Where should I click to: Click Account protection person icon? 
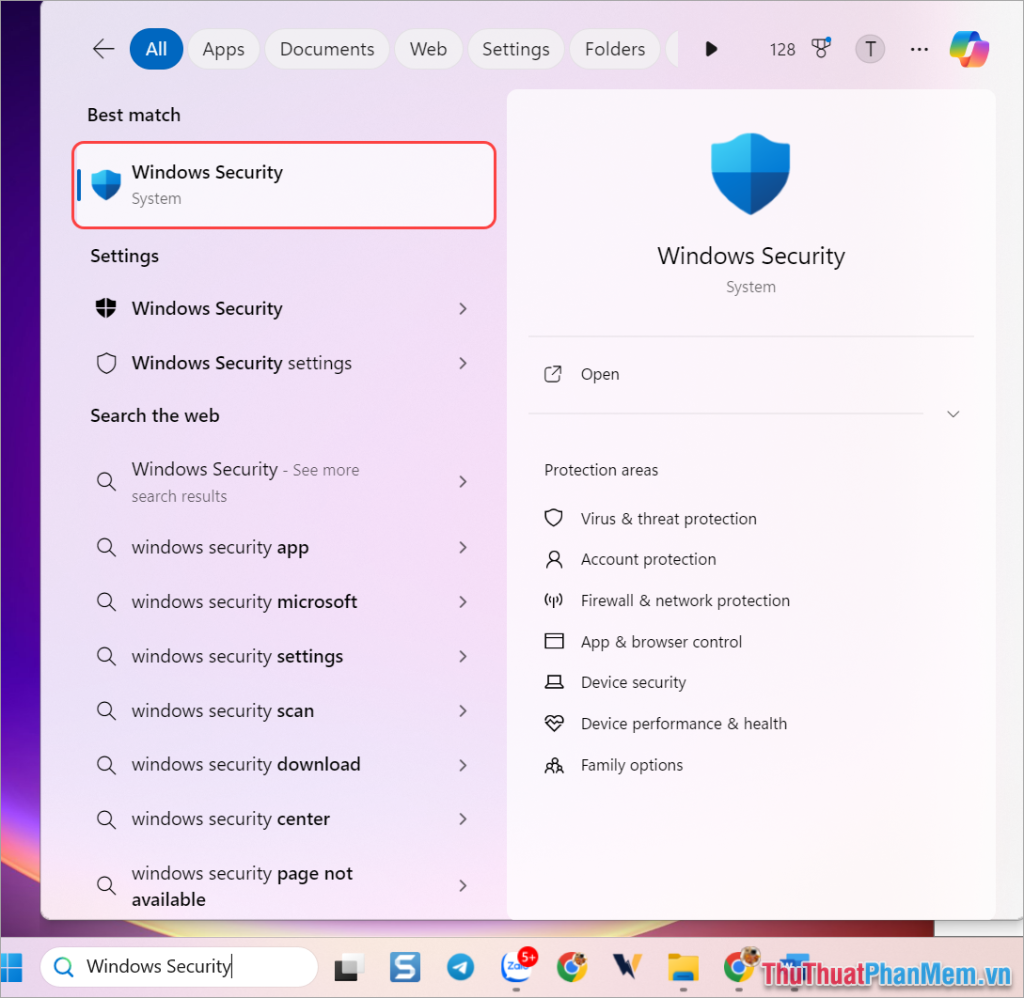[554, 560]
